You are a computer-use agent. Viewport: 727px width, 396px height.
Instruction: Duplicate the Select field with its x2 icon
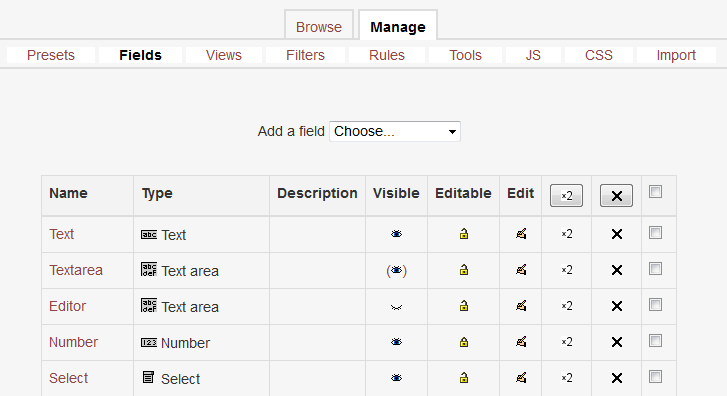click(x=567, y=378)
